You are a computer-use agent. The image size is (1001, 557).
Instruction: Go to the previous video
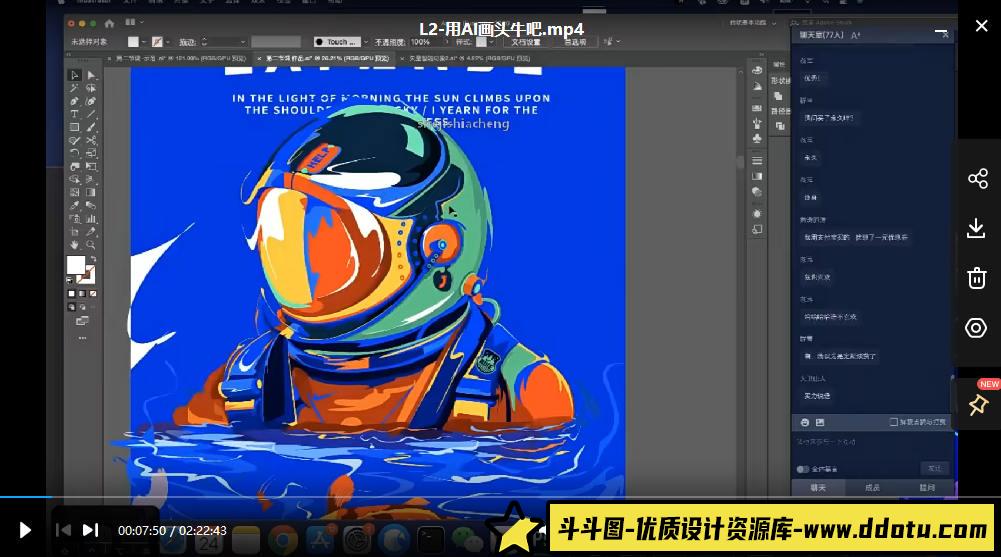click(x=63, y=530)
